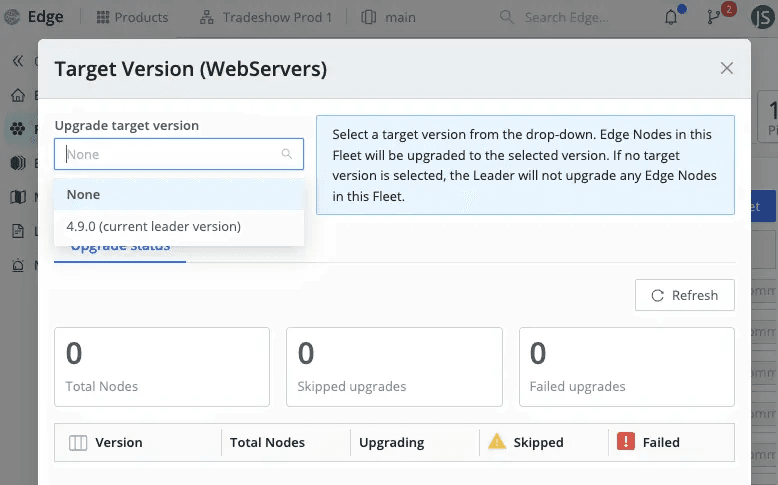Switch to the Upgrade status tab
778x485 pixels.
120,248
